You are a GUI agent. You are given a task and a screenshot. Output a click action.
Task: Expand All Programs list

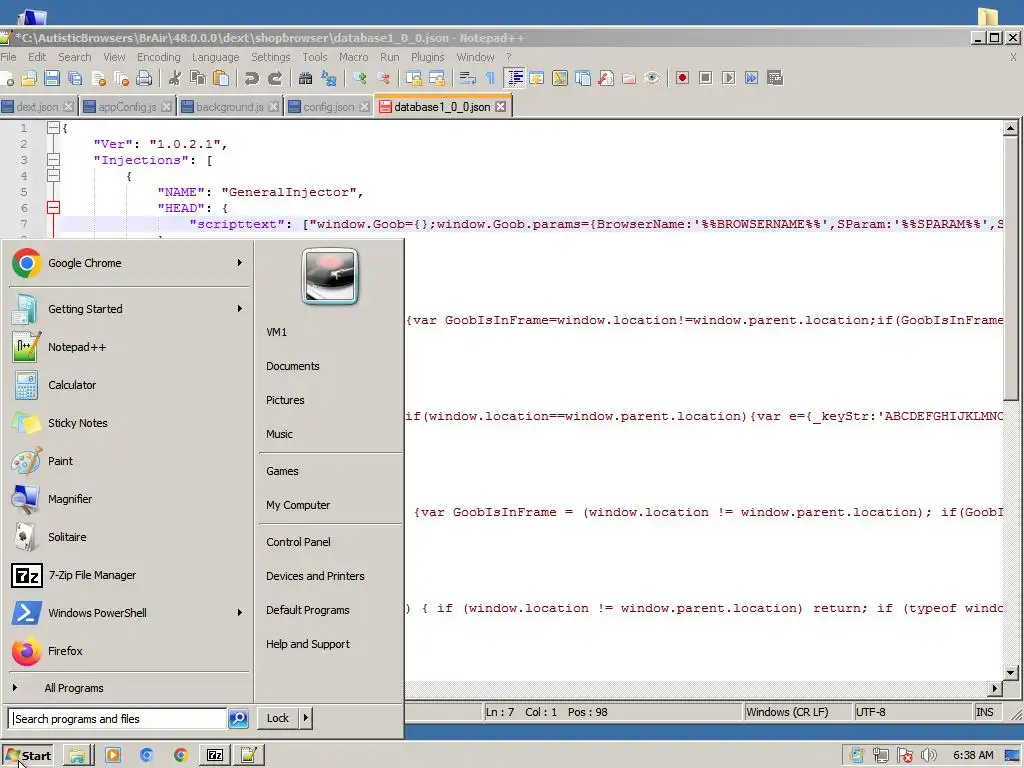pyautogui.click(x=74, y=688)
